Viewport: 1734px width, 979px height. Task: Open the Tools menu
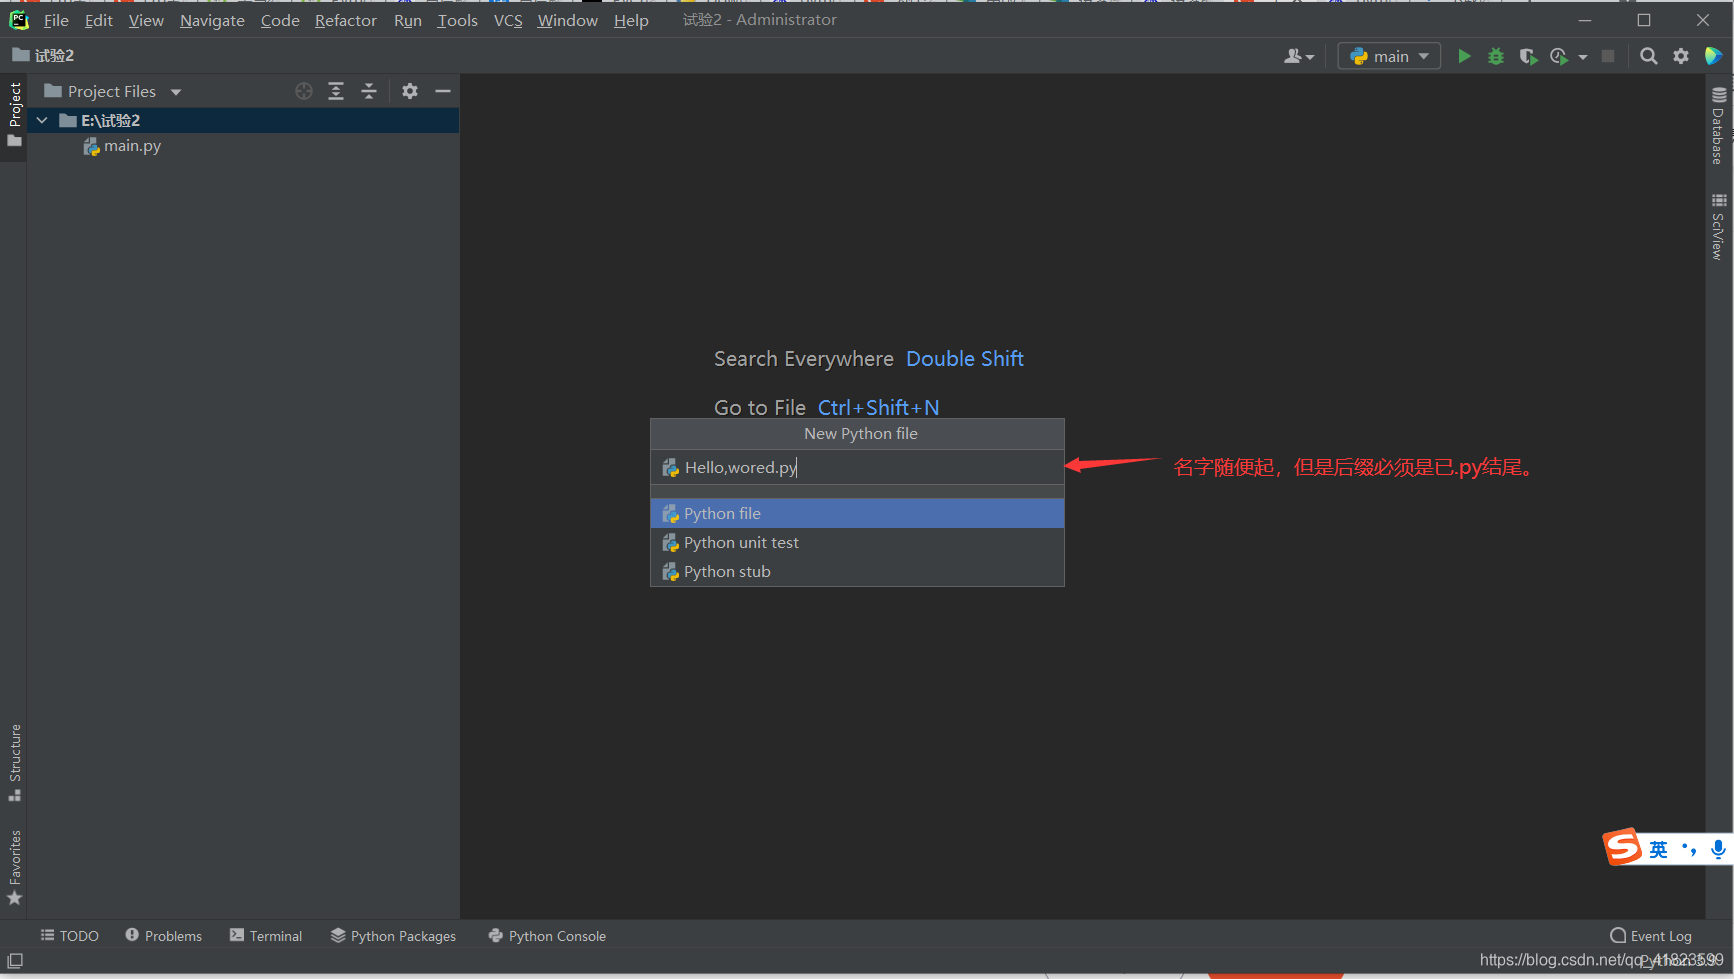pos(457,20)
